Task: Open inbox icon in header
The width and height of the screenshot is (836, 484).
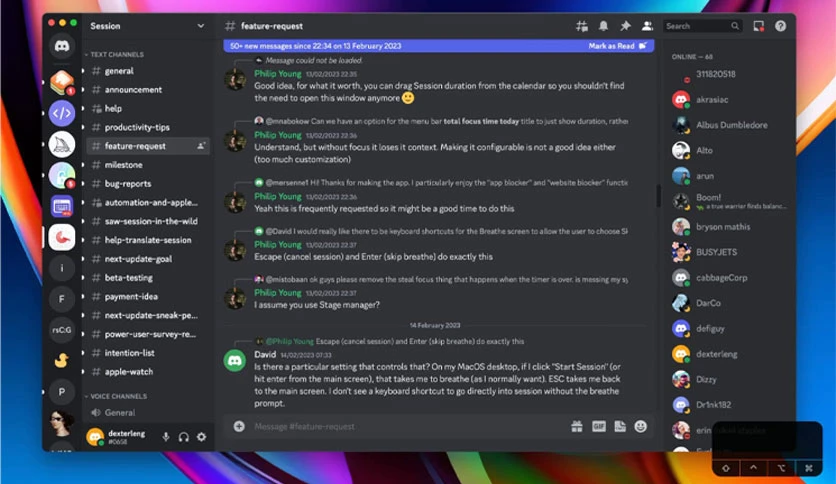Action: tap(758, 26)
